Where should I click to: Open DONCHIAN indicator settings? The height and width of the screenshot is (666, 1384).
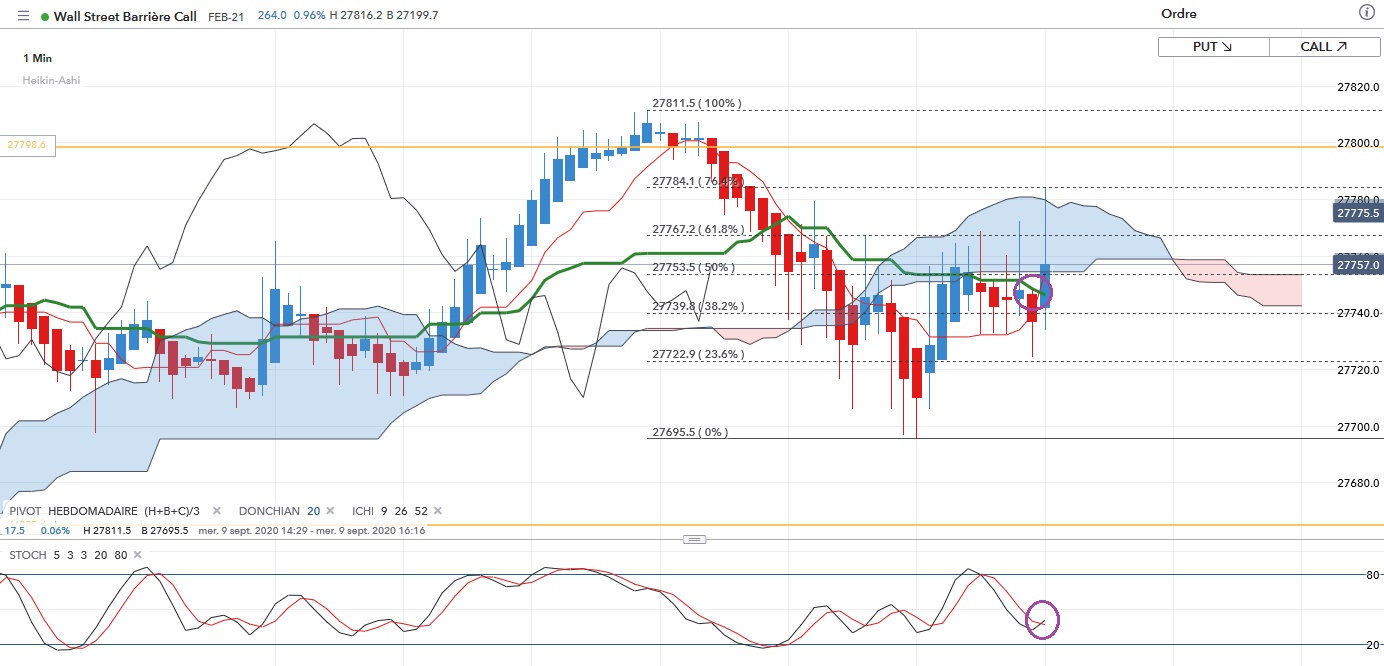[x=278, y=511]
